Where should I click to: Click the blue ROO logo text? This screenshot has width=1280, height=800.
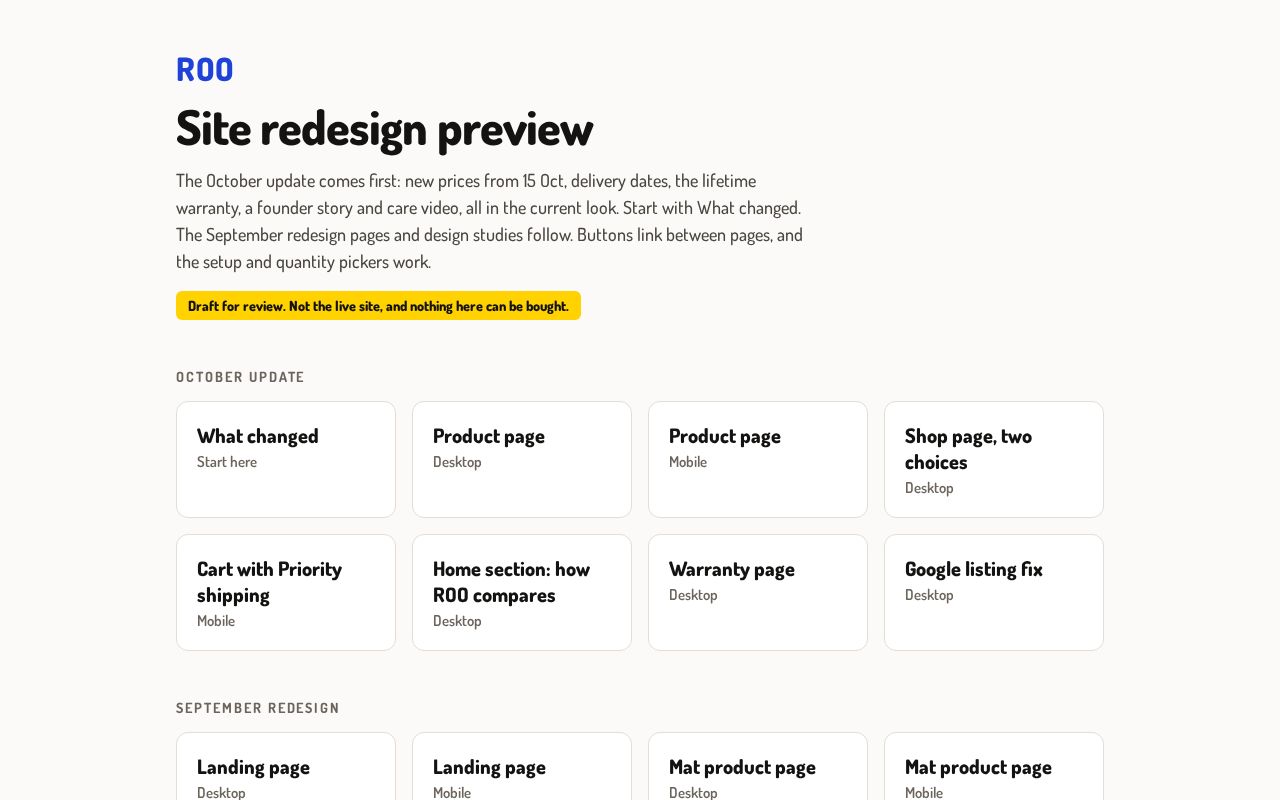pos(205,70)
